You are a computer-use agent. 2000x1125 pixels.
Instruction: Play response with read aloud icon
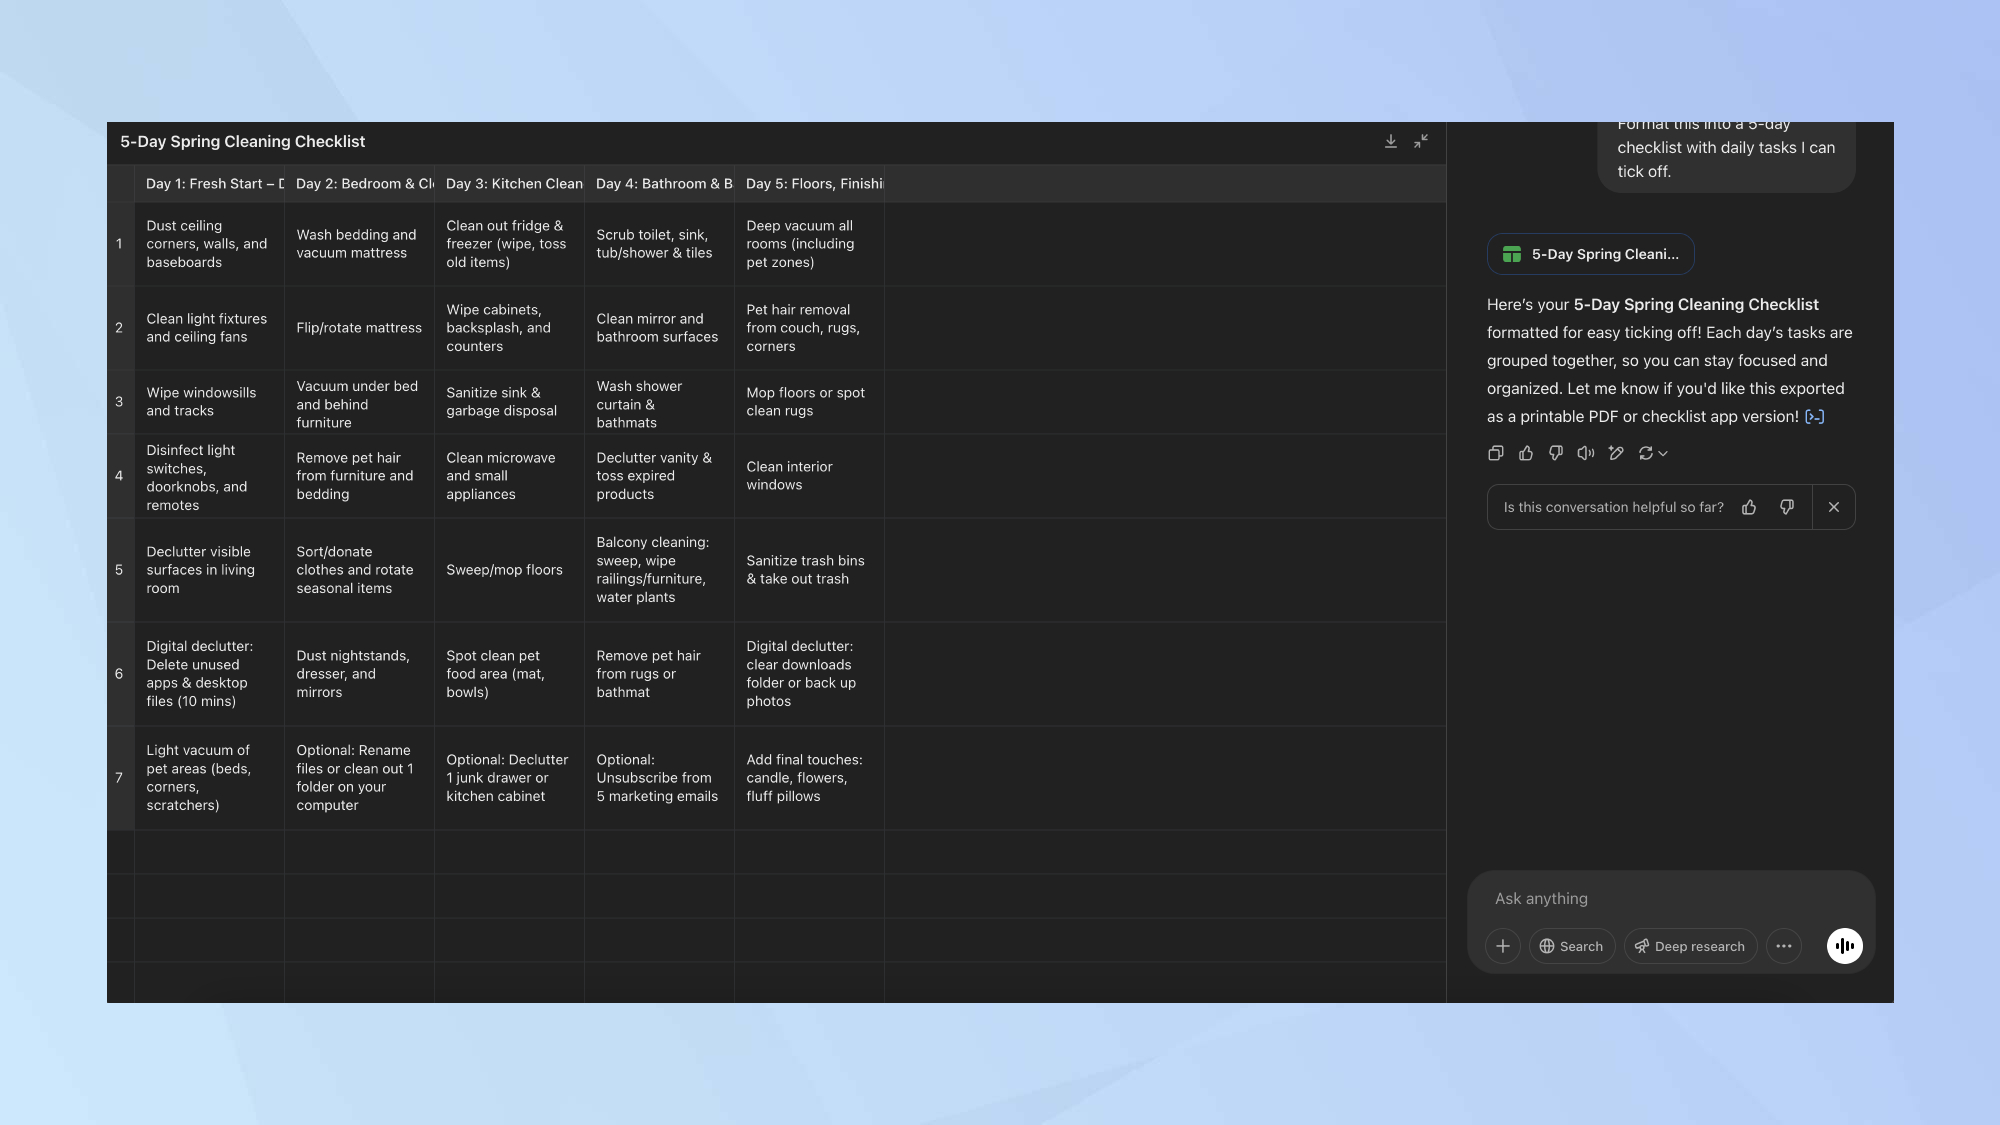[x=1586, y=453]
